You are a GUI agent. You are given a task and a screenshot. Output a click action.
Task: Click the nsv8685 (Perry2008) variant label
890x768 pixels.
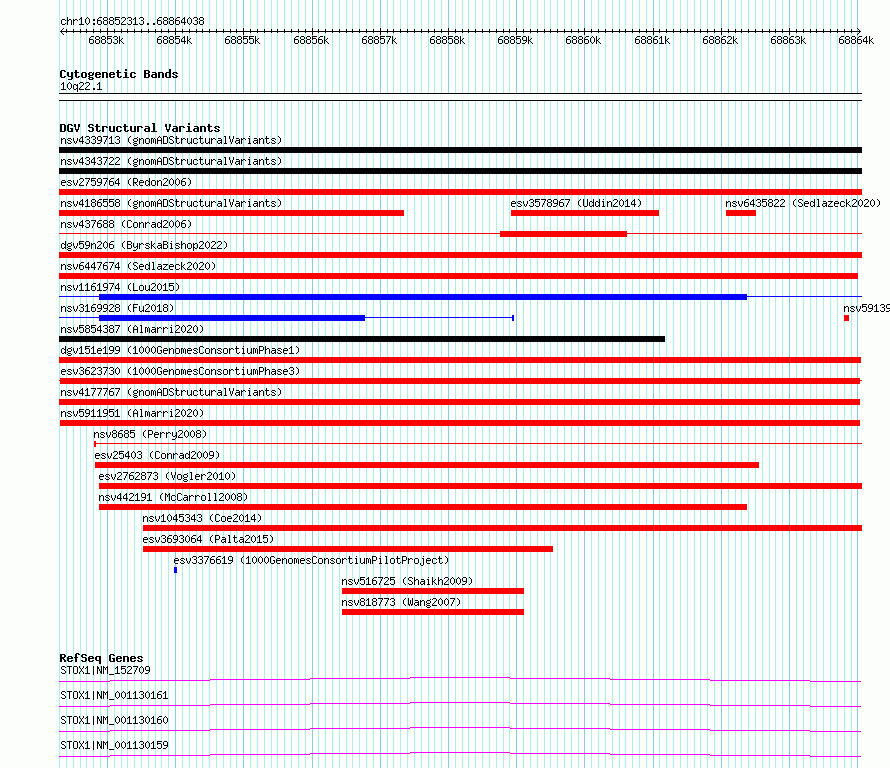click(x=150, y=434)
